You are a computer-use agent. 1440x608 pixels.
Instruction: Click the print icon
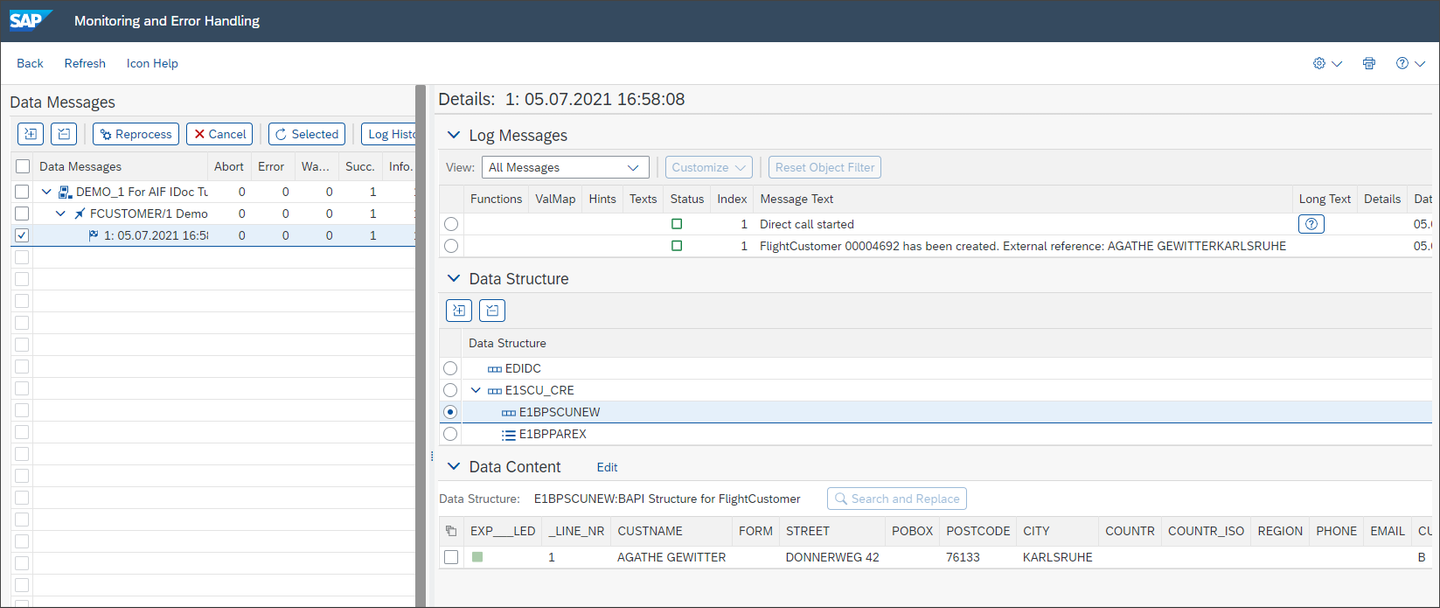coord(1369,63)
